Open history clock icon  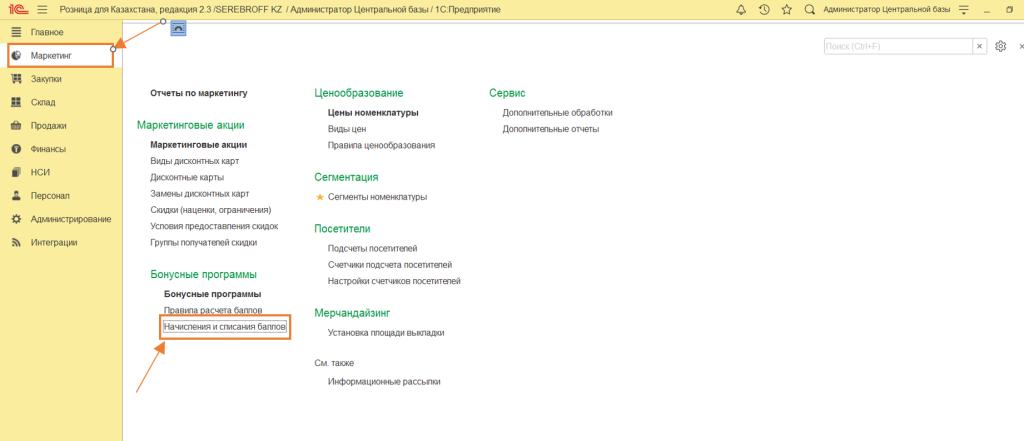[x=764, y=9]
